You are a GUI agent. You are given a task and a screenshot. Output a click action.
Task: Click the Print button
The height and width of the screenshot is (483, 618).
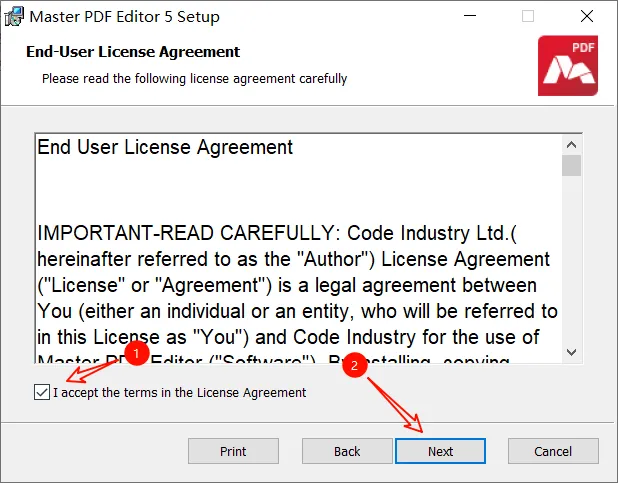[233, 451]
